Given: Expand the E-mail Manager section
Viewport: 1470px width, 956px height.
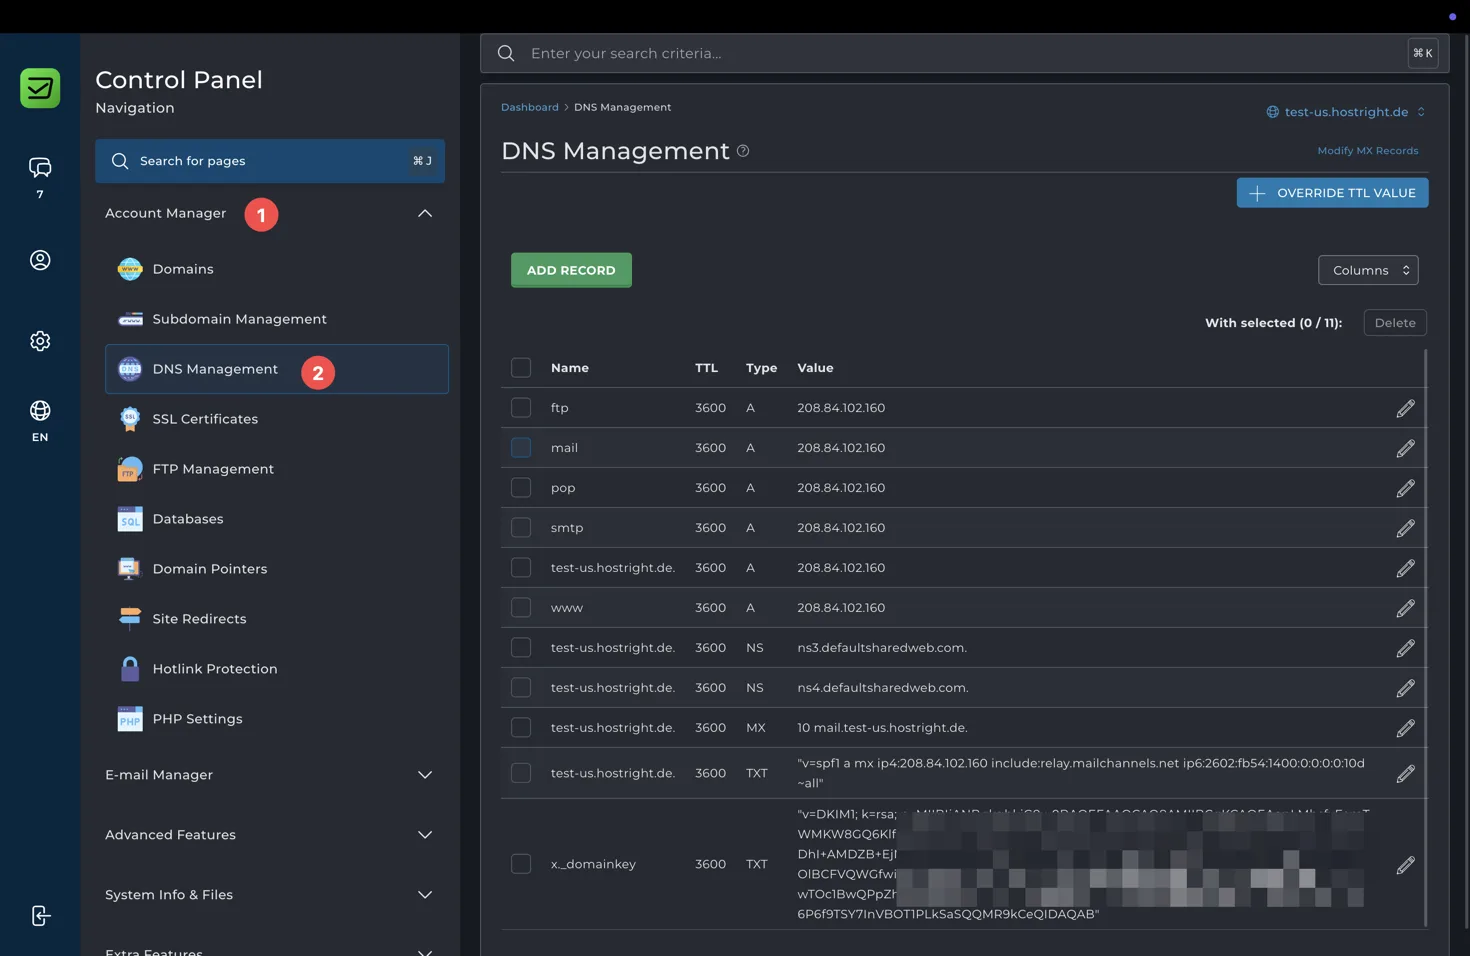Looking at the screenshot, I should 270,775.
